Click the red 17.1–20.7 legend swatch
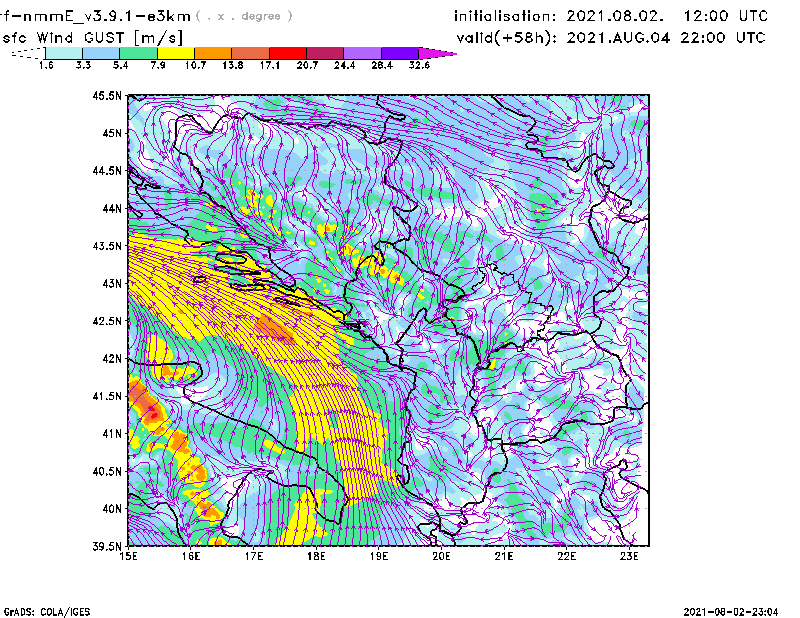800x618 pixels. (x=288, y=53)
